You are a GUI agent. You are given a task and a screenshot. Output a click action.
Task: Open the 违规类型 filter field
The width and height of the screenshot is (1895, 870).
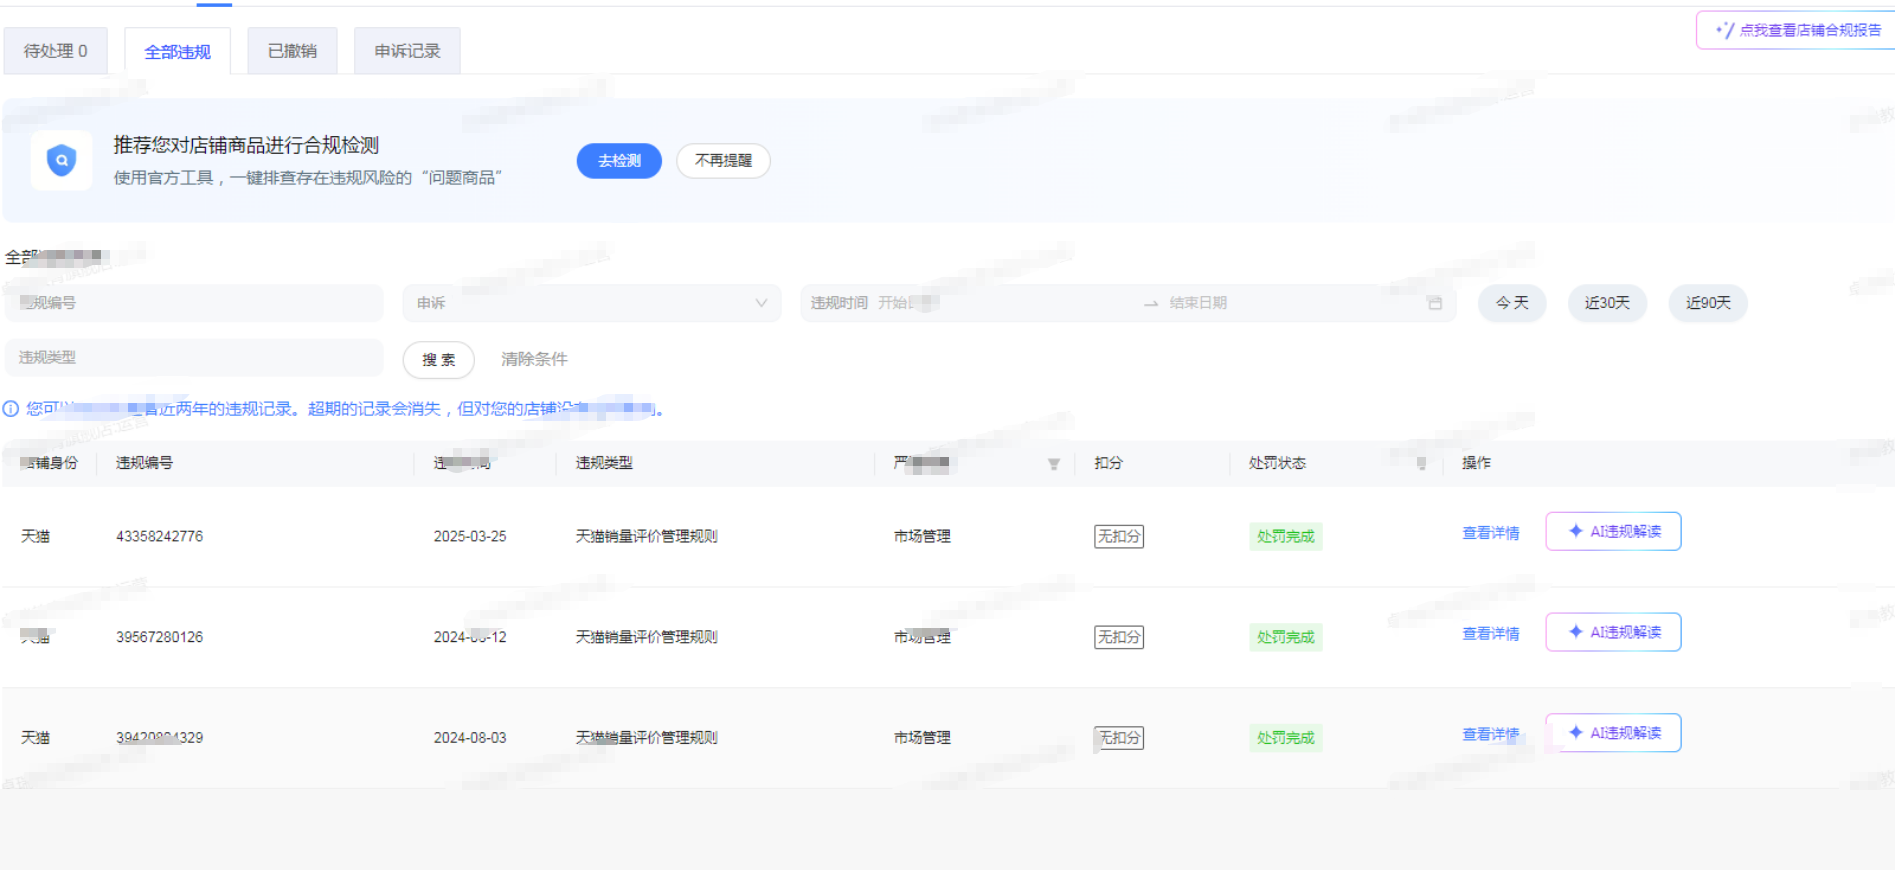[x=194, y=357]
